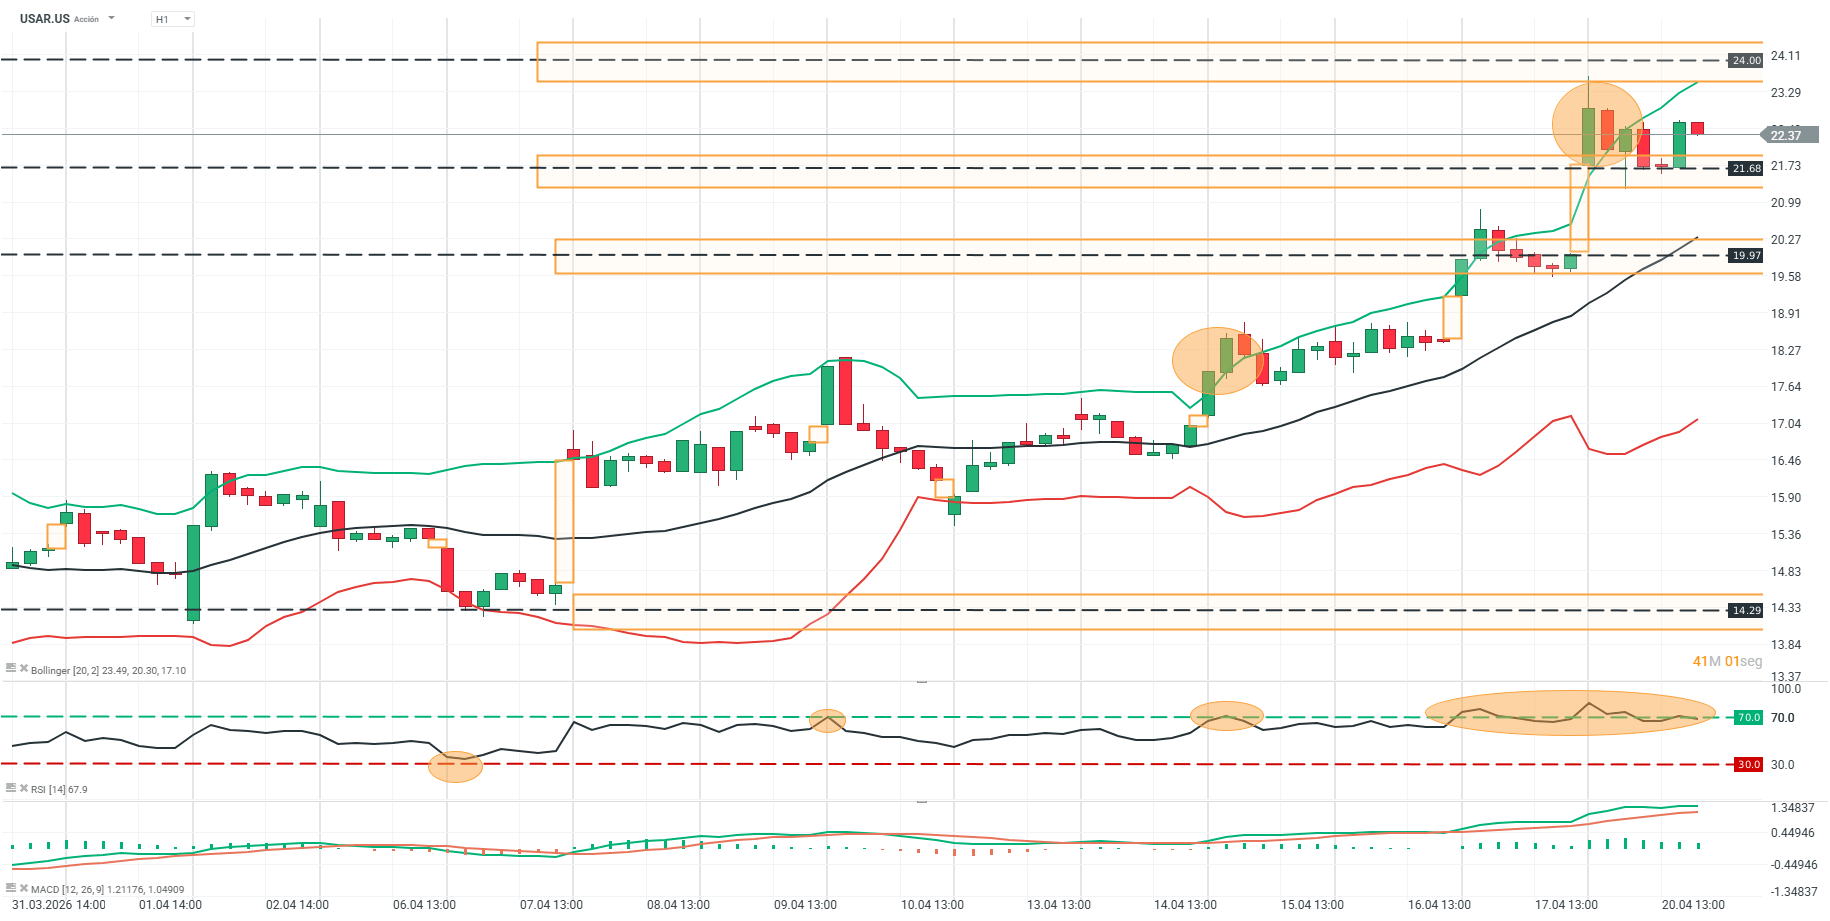Select the large orange circle at chart top
Viewport: 1830px width, 921px height.
click(x=1597, y=124)
